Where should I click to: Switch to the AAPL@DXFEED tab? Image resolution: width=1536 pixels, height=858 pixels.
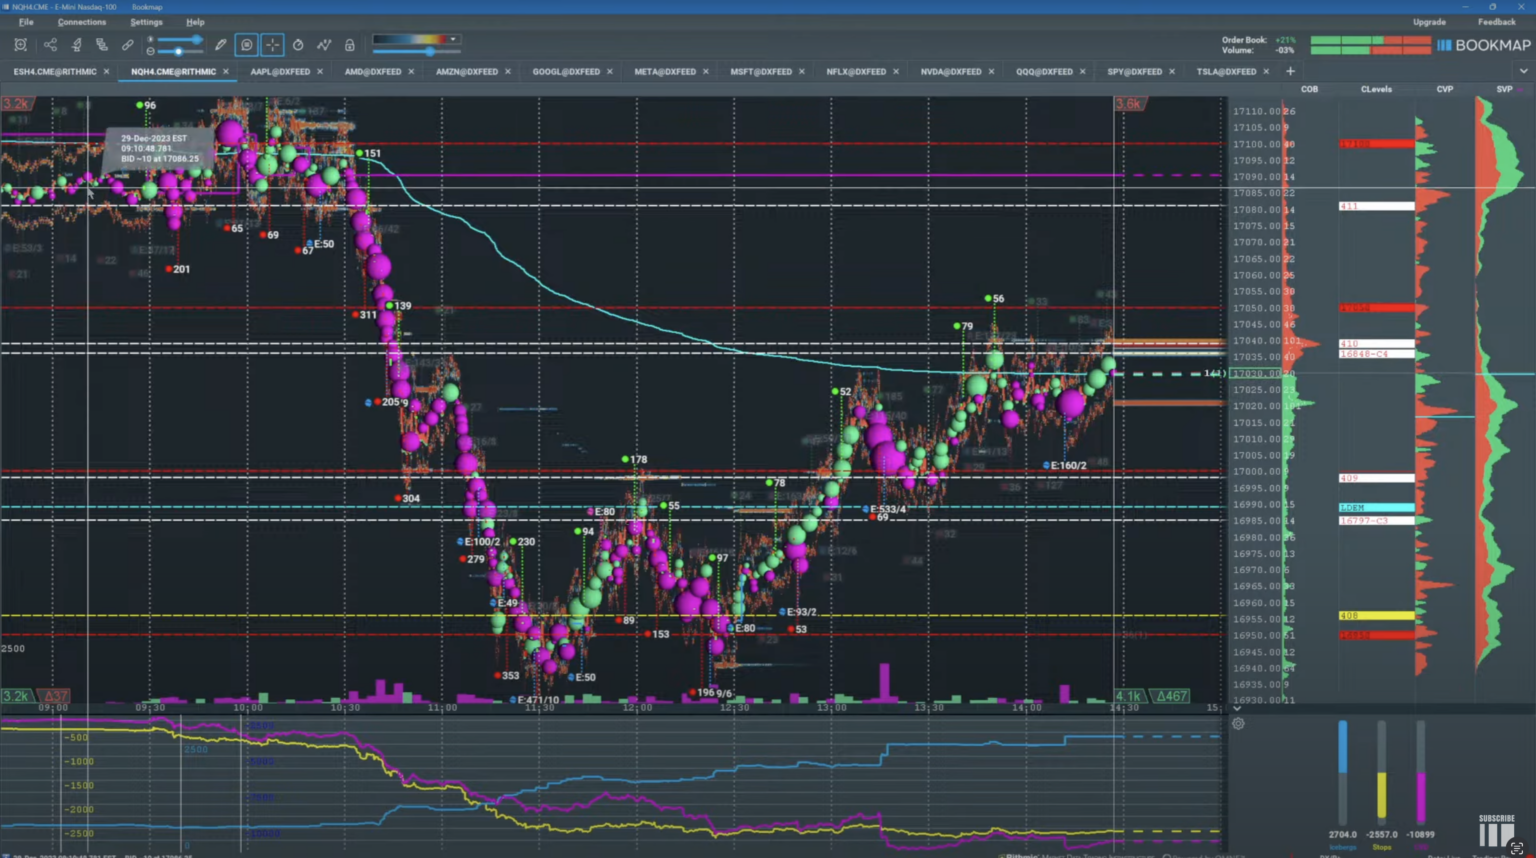coord(280,72)
